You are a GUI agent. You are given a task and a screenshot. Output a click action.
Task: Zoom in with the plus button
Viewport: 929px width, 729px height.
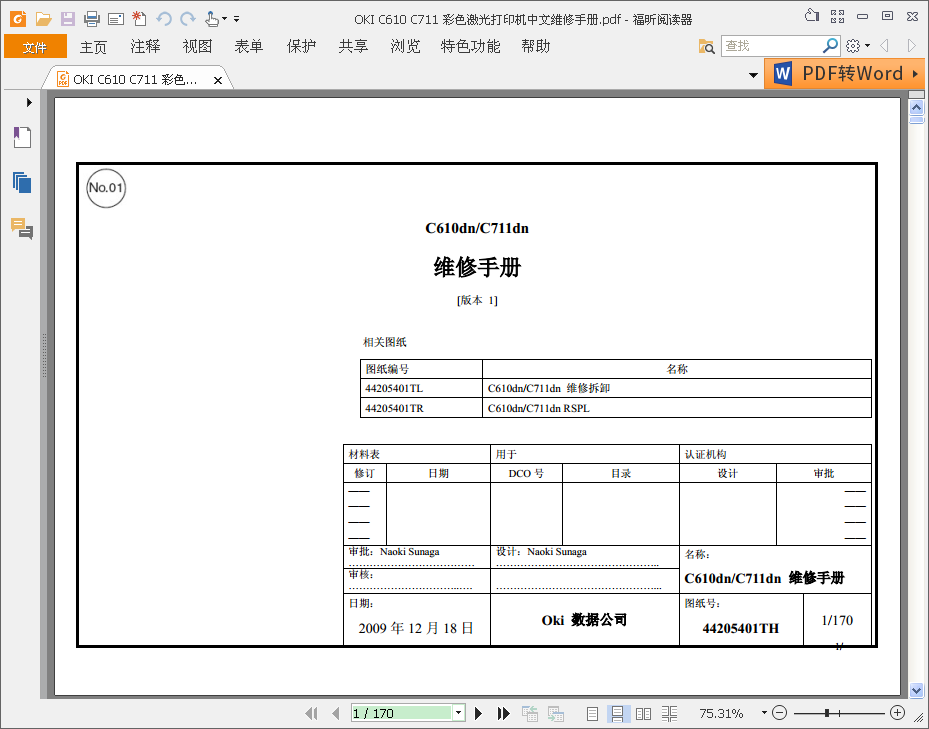coord(898,712)
